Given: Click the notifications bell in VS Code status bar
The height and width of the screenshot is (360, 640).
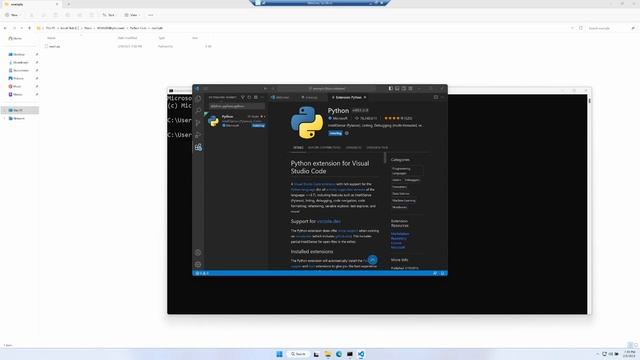Looking at the screenshot, I should click(442, 273).
